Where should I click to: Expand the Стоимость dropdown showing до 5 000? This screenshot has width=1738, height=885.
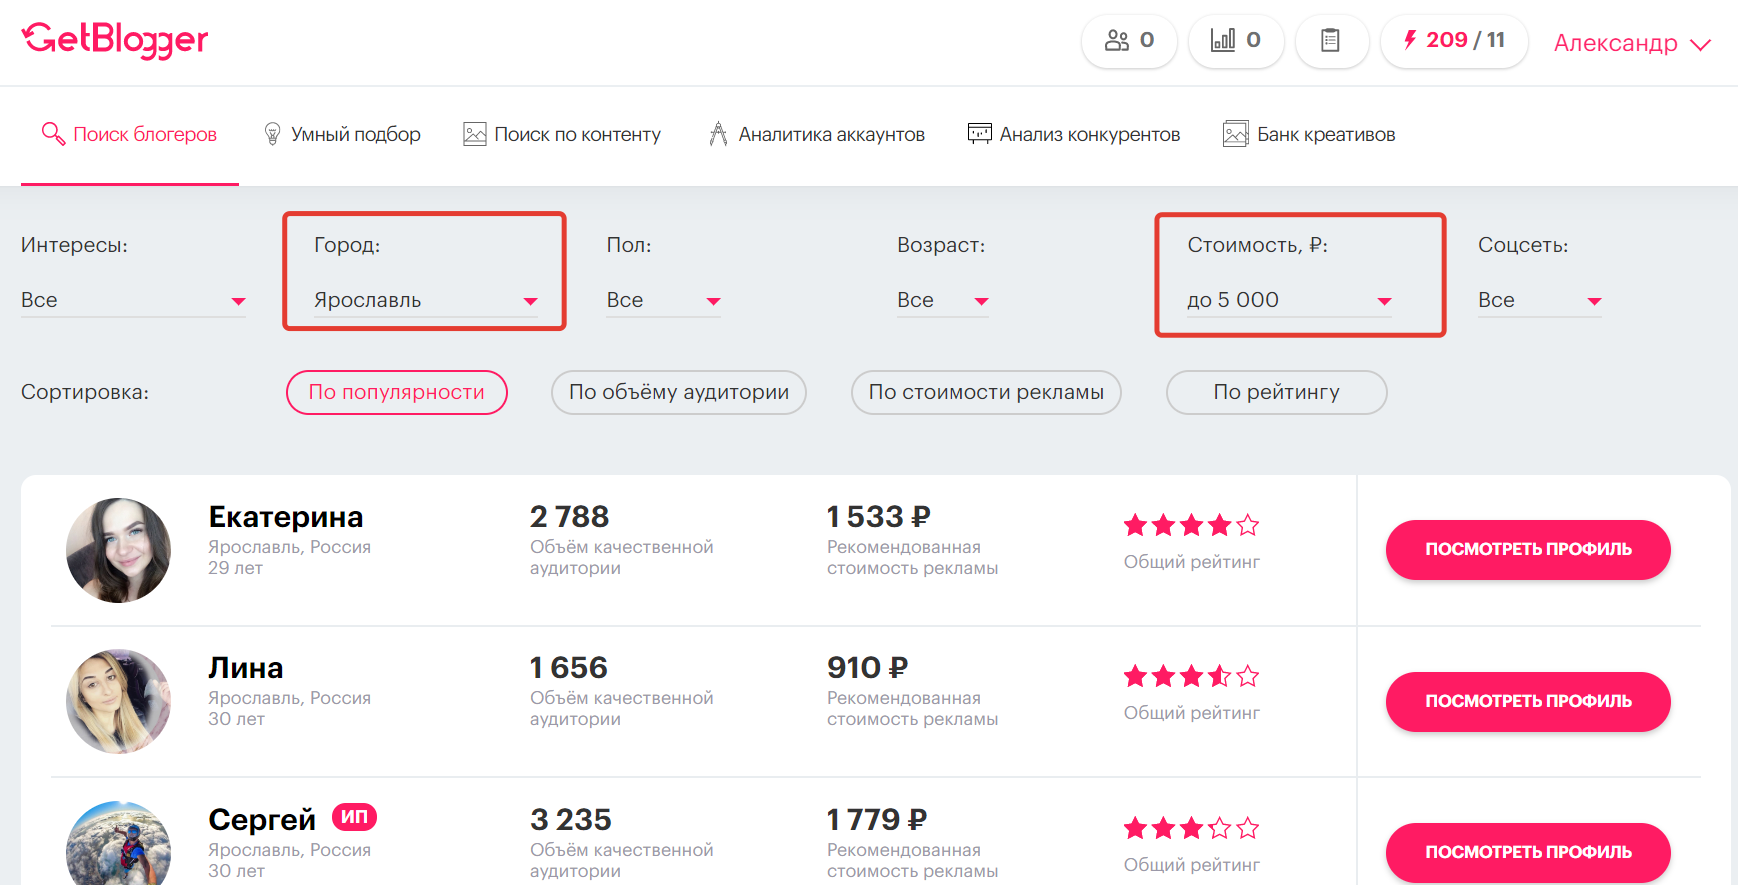point(1290,300)
